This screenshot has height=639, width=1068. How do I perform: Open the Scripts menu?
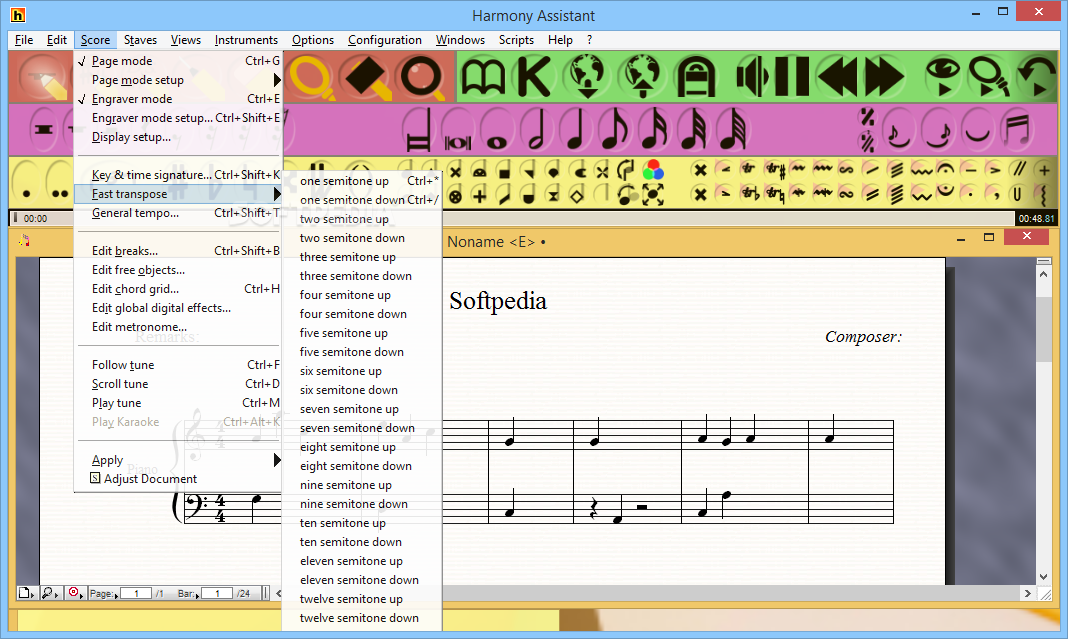point(516,40)
